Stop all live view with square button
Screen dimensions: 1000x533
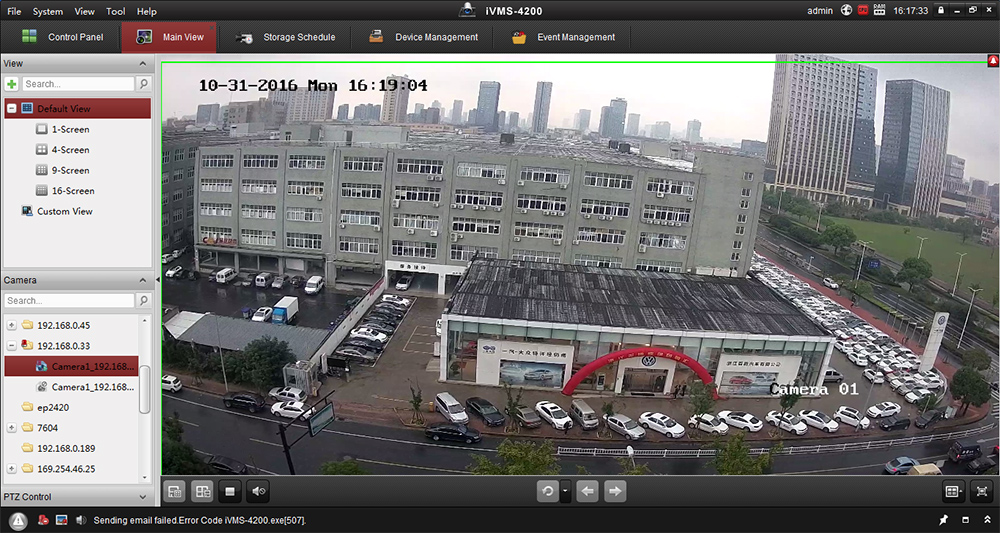[231, 491]
